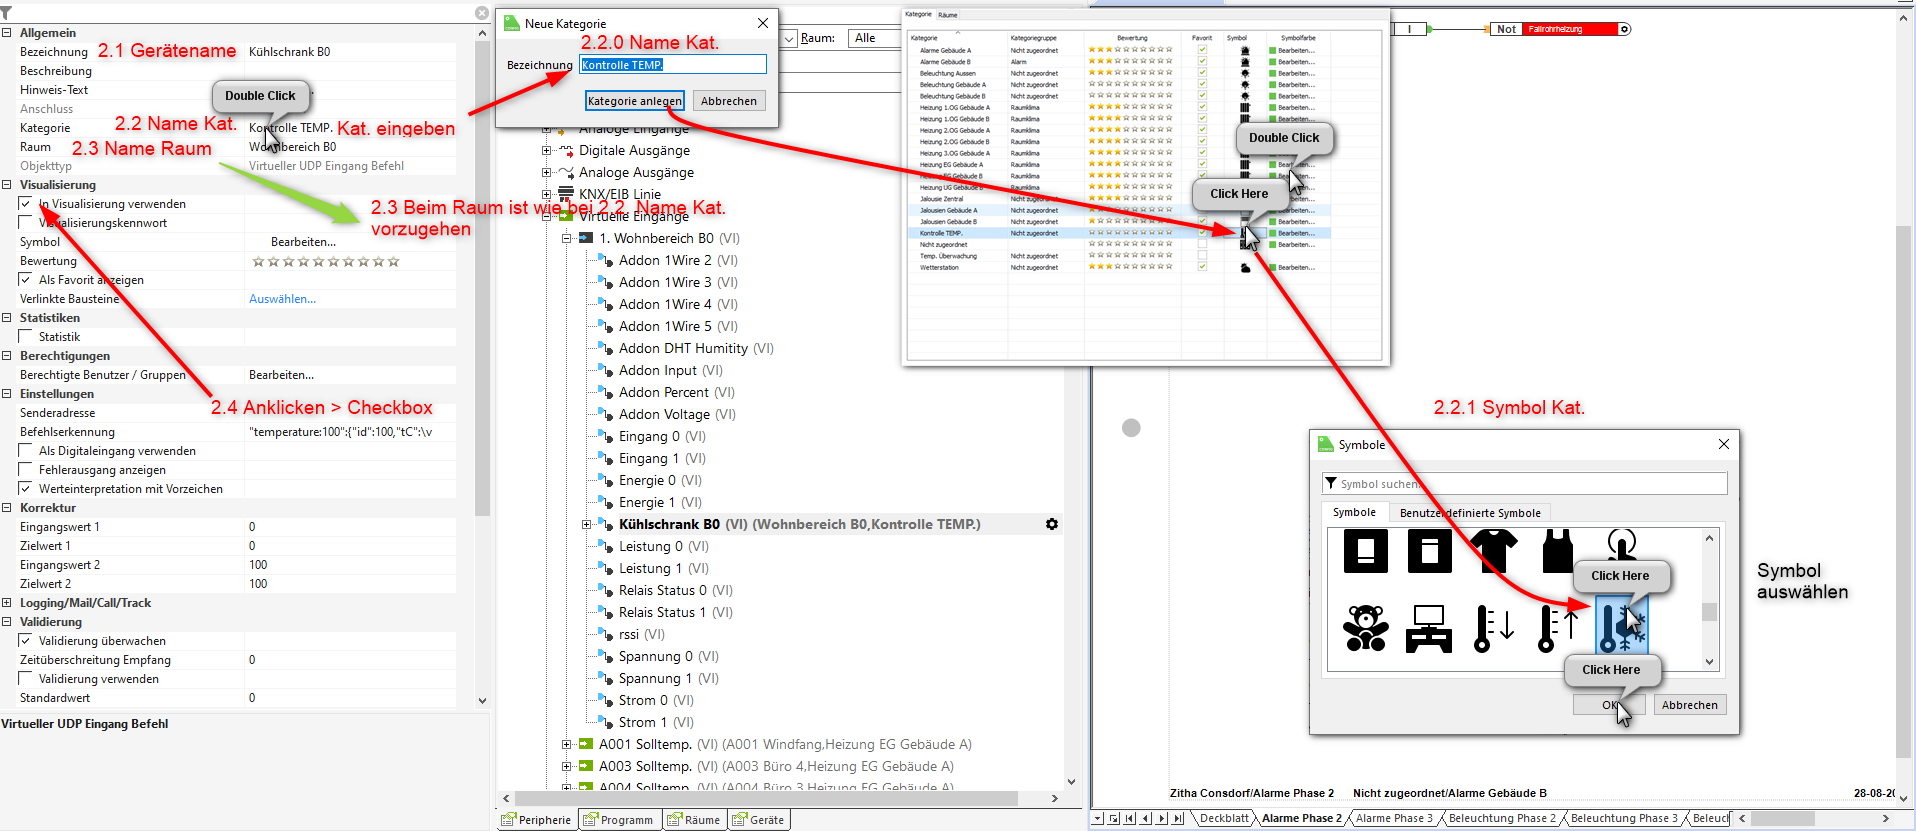Toggle In Visualisierung verwenden checkbox

pyautogui.click(x=26, y=204)
